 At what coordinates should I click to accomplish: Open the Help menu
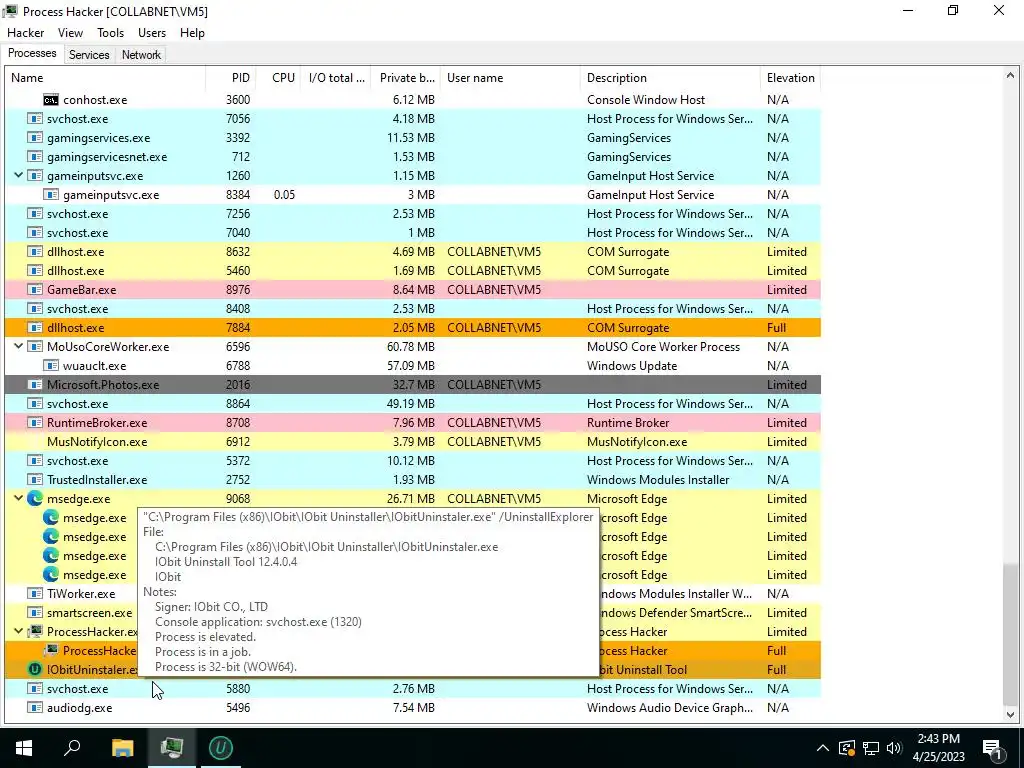[x=192, y=33]
